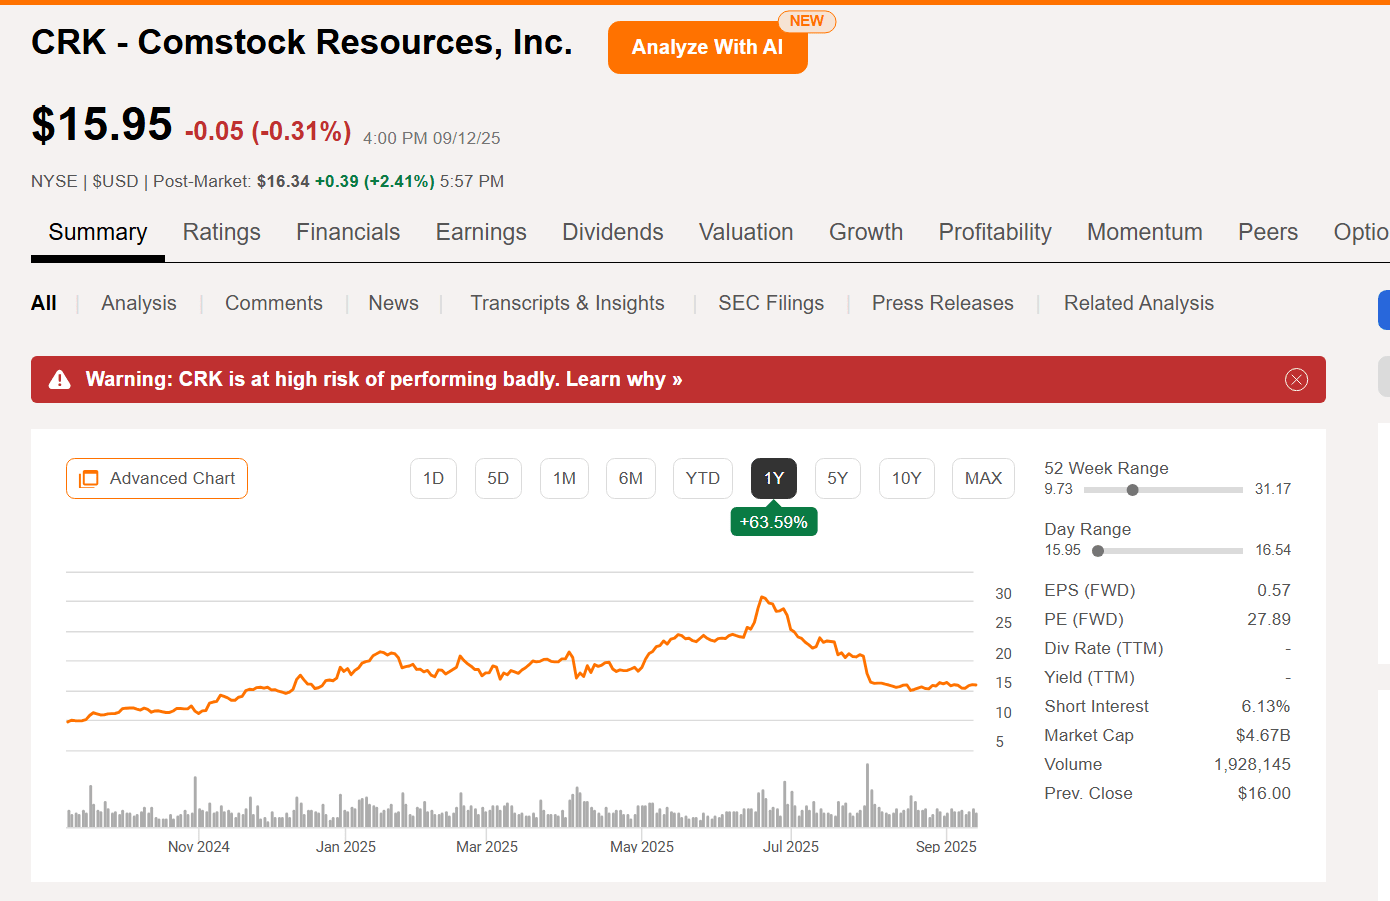Screen dimensions: 1390x901
Task: View the SEC Filings section
Action: coord(771,303)
